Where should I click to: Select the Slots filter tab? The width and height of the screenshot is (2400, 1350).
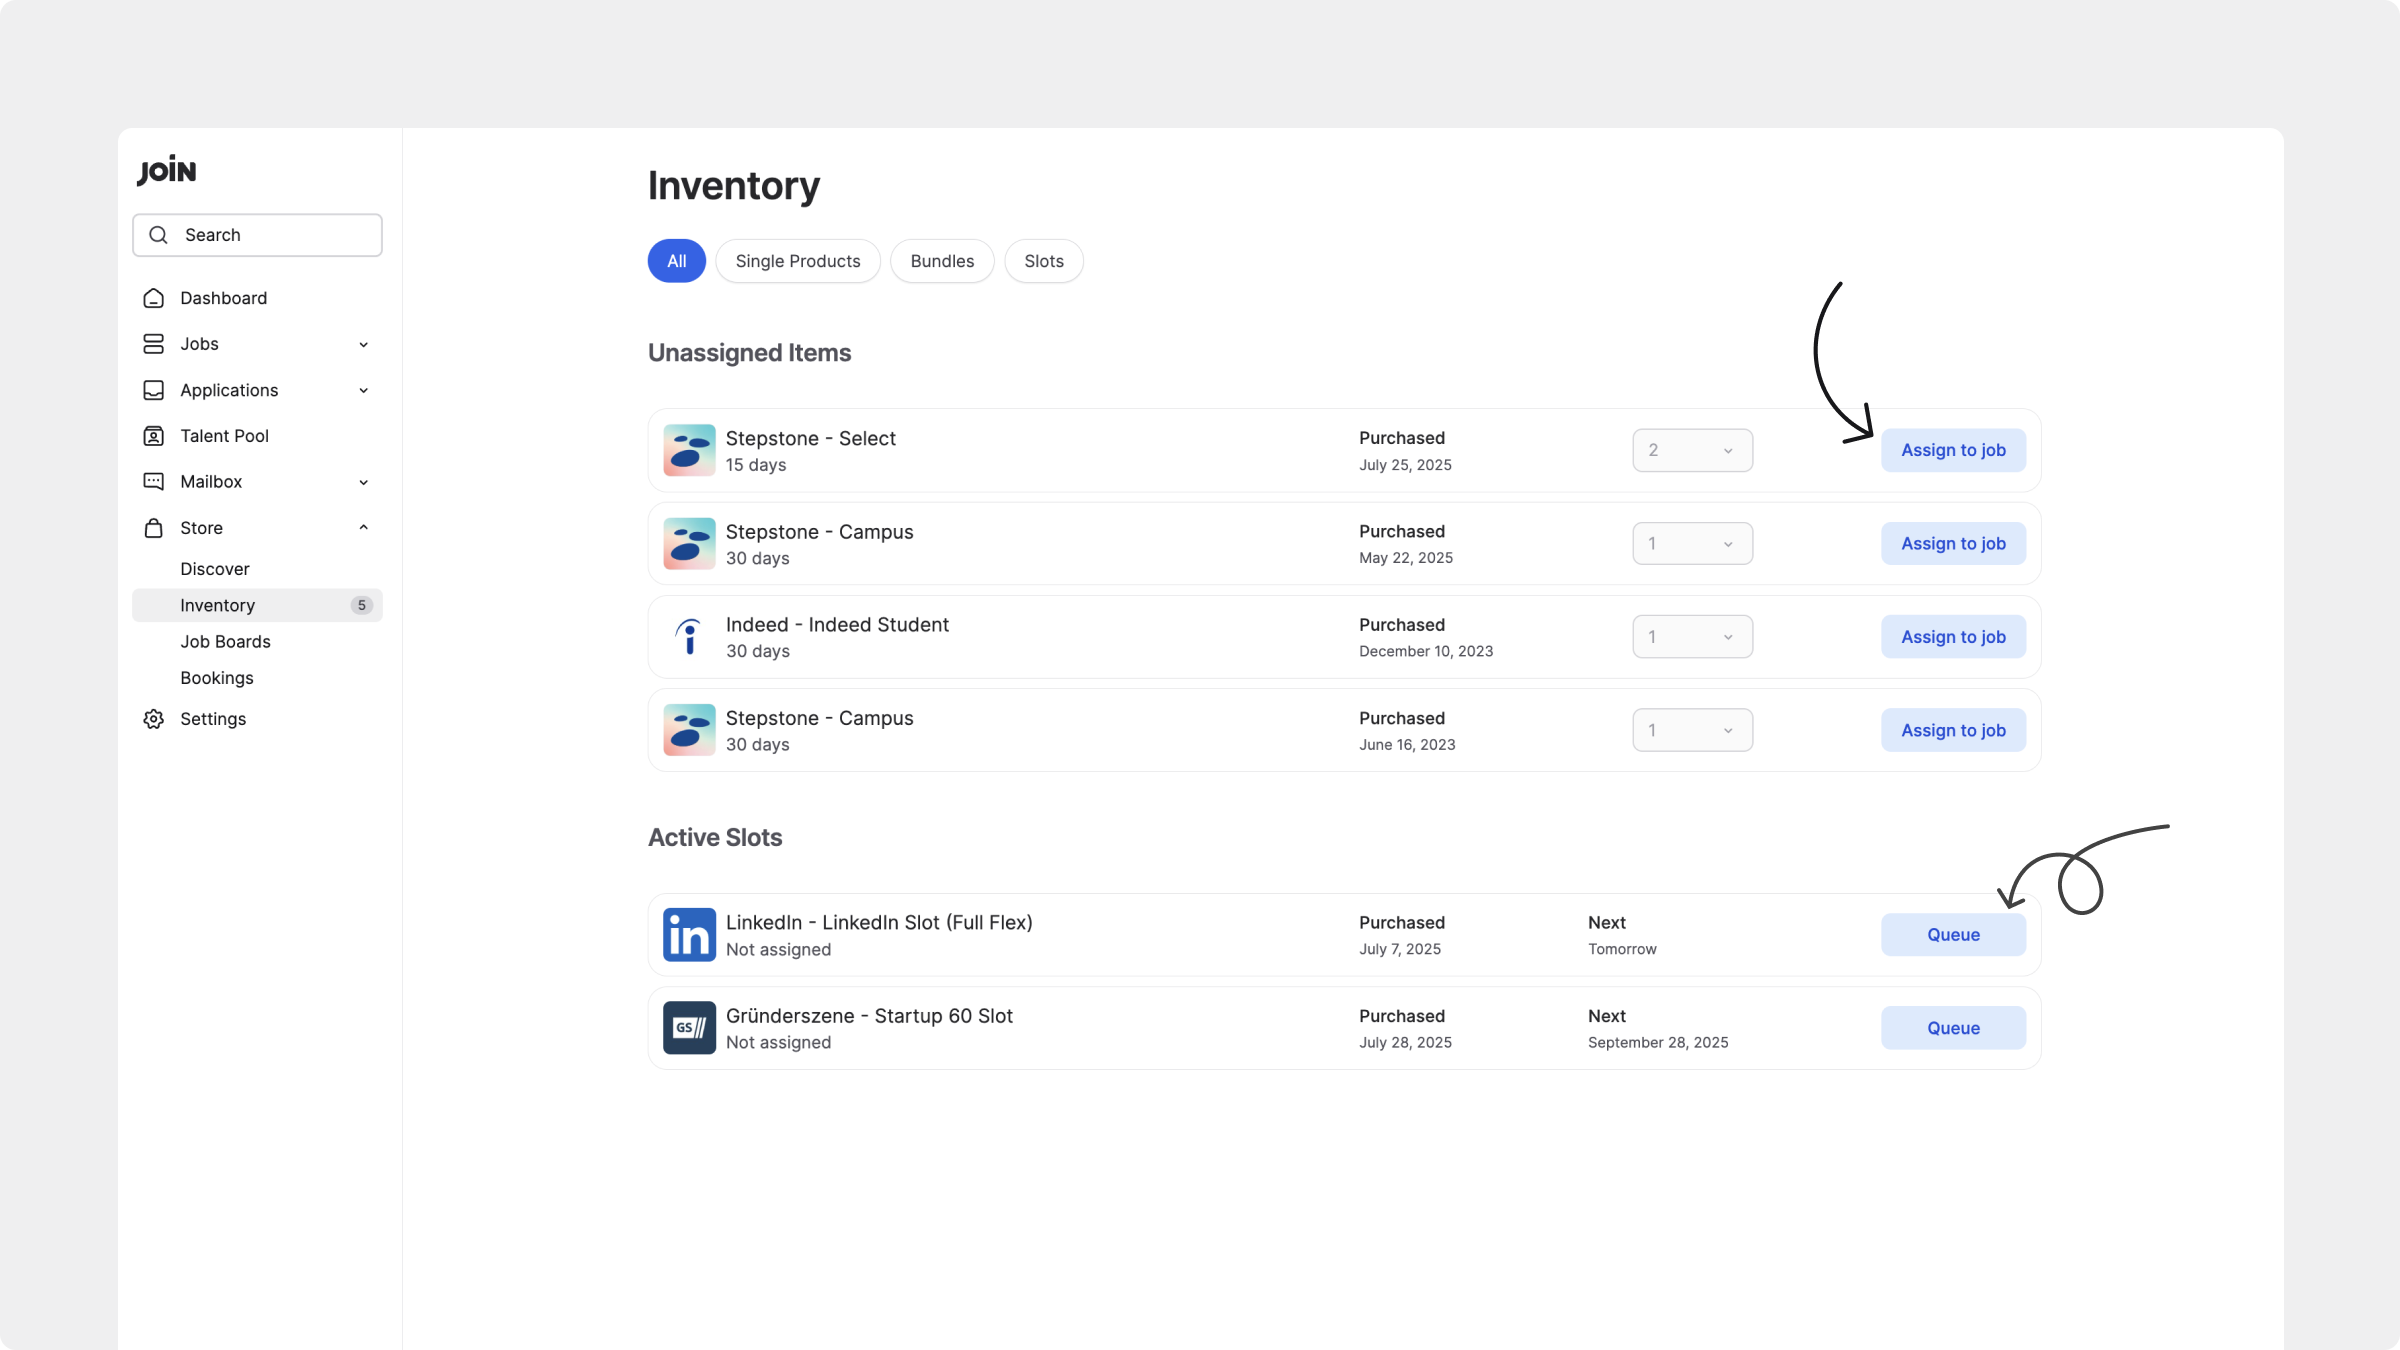(x=1043, y=261)
